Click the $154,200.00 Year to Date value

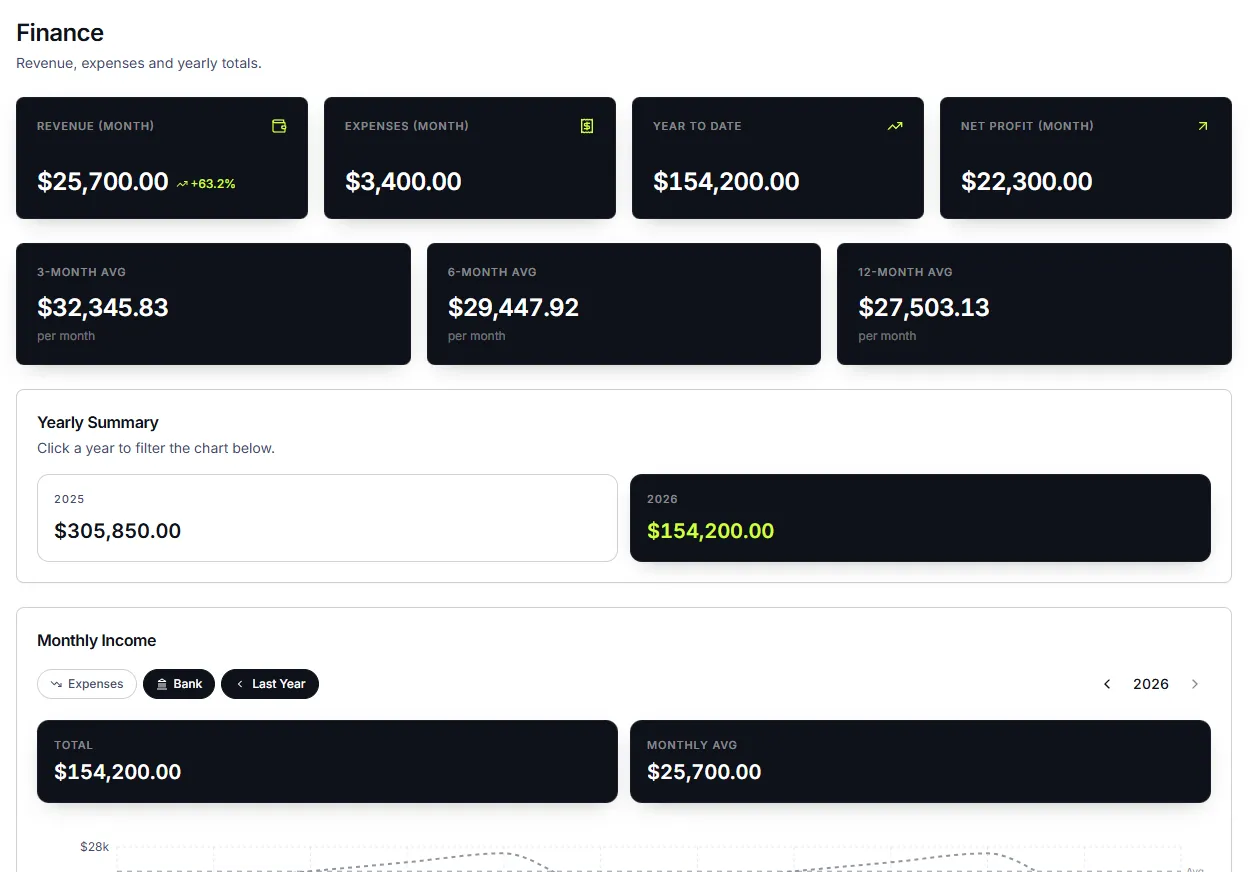[726, 181]
